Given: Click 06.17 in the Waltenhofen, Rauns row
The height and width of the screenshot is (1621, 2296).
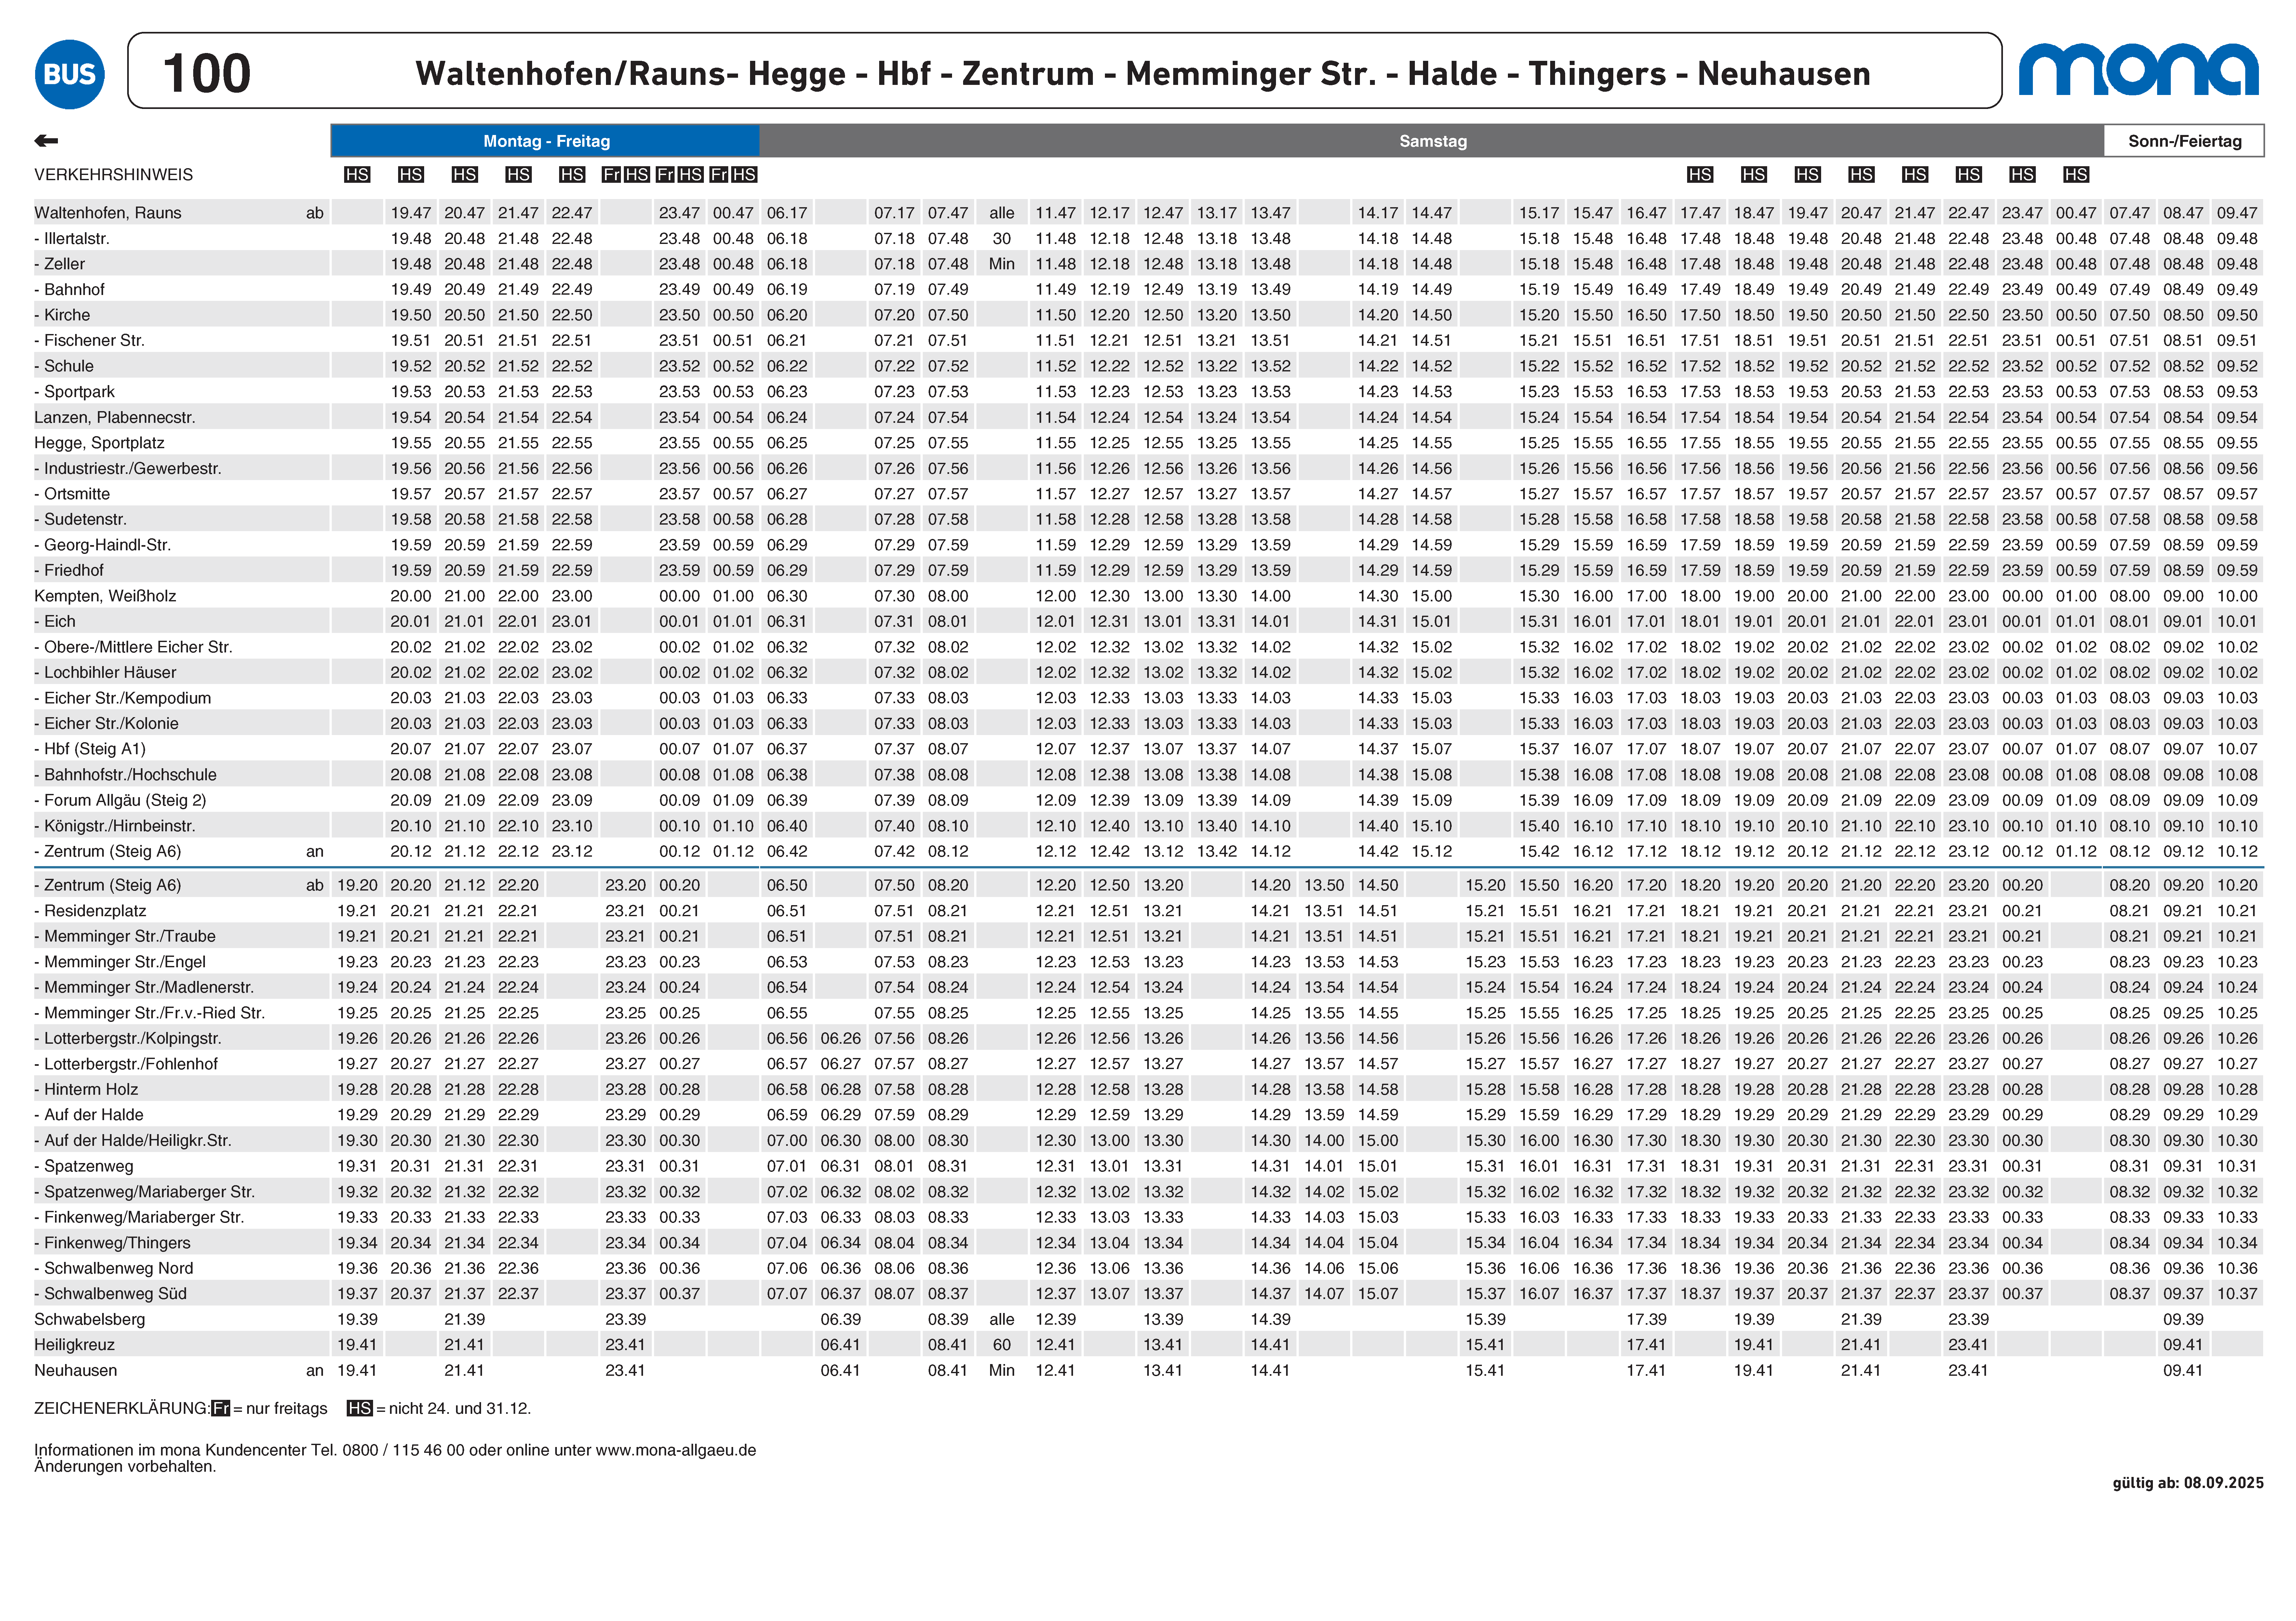Looking at the screenshot, I should [x=787, y=213].
